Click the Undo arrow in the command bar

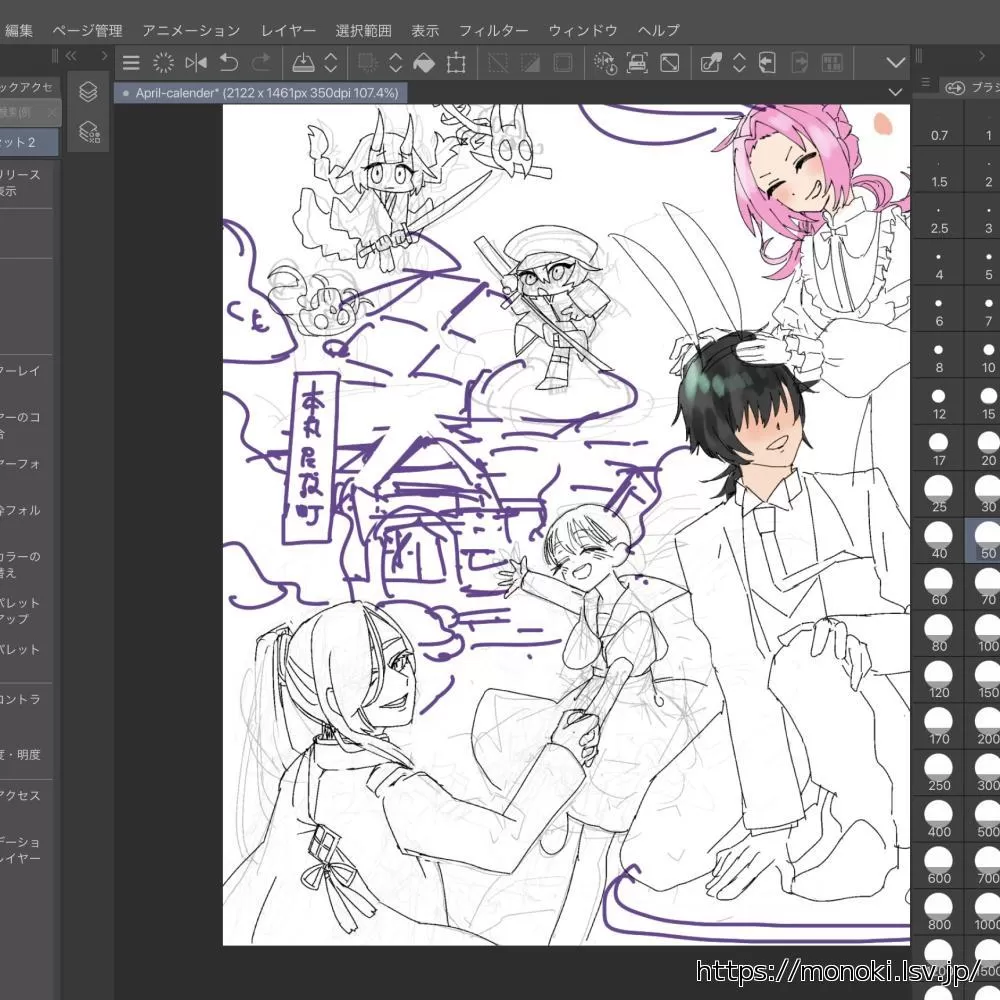pos(229,63)
